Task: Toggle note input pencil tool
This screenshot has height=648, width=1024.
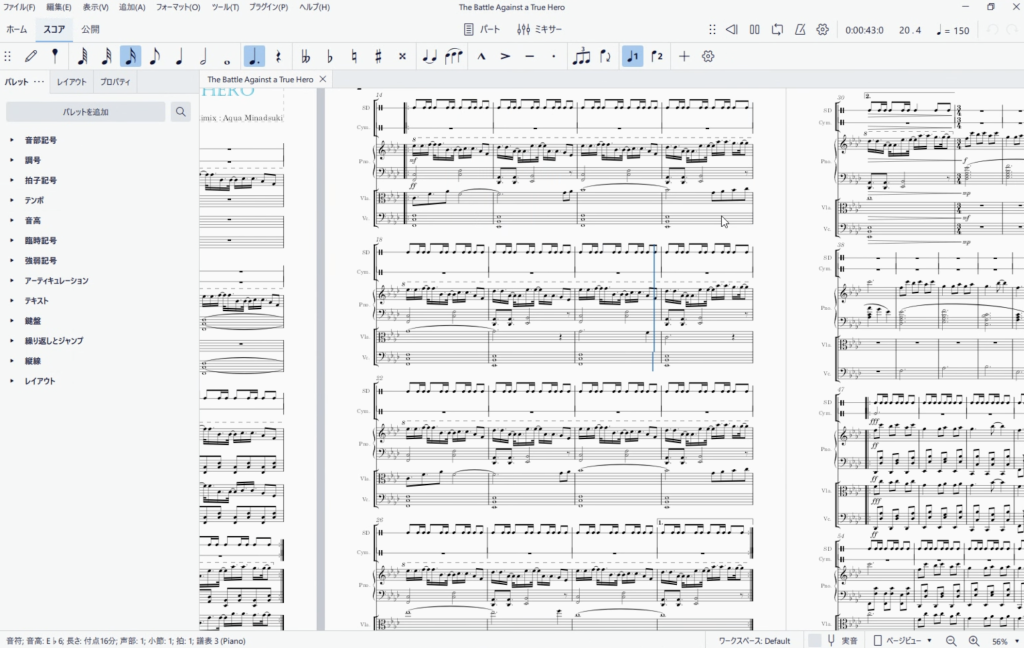Action: (31, 56)
